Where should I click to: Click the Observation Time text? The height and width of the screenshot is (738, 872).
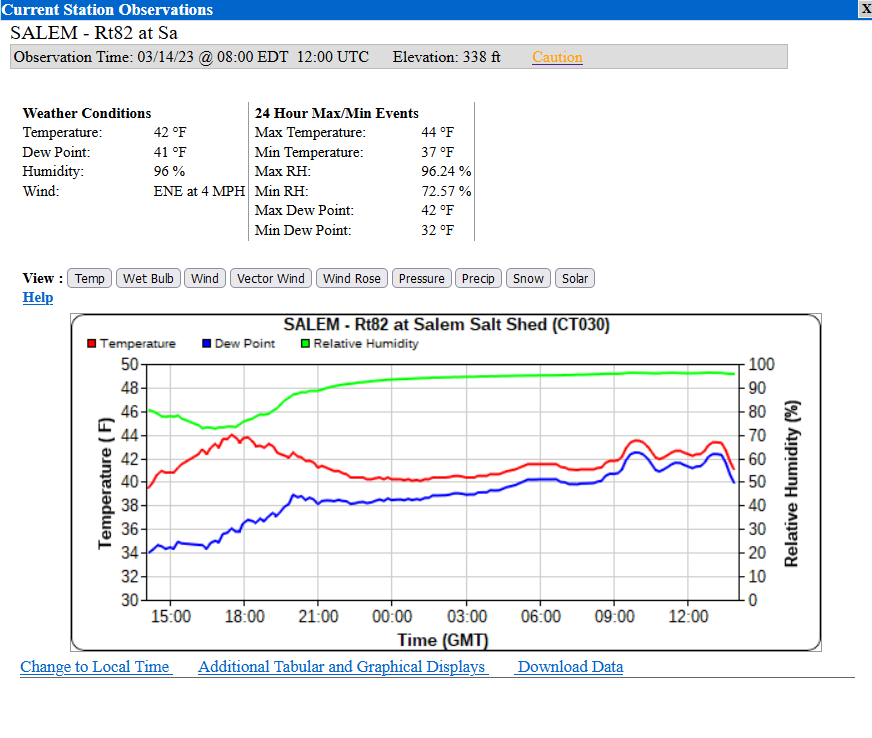pos(191,57)
